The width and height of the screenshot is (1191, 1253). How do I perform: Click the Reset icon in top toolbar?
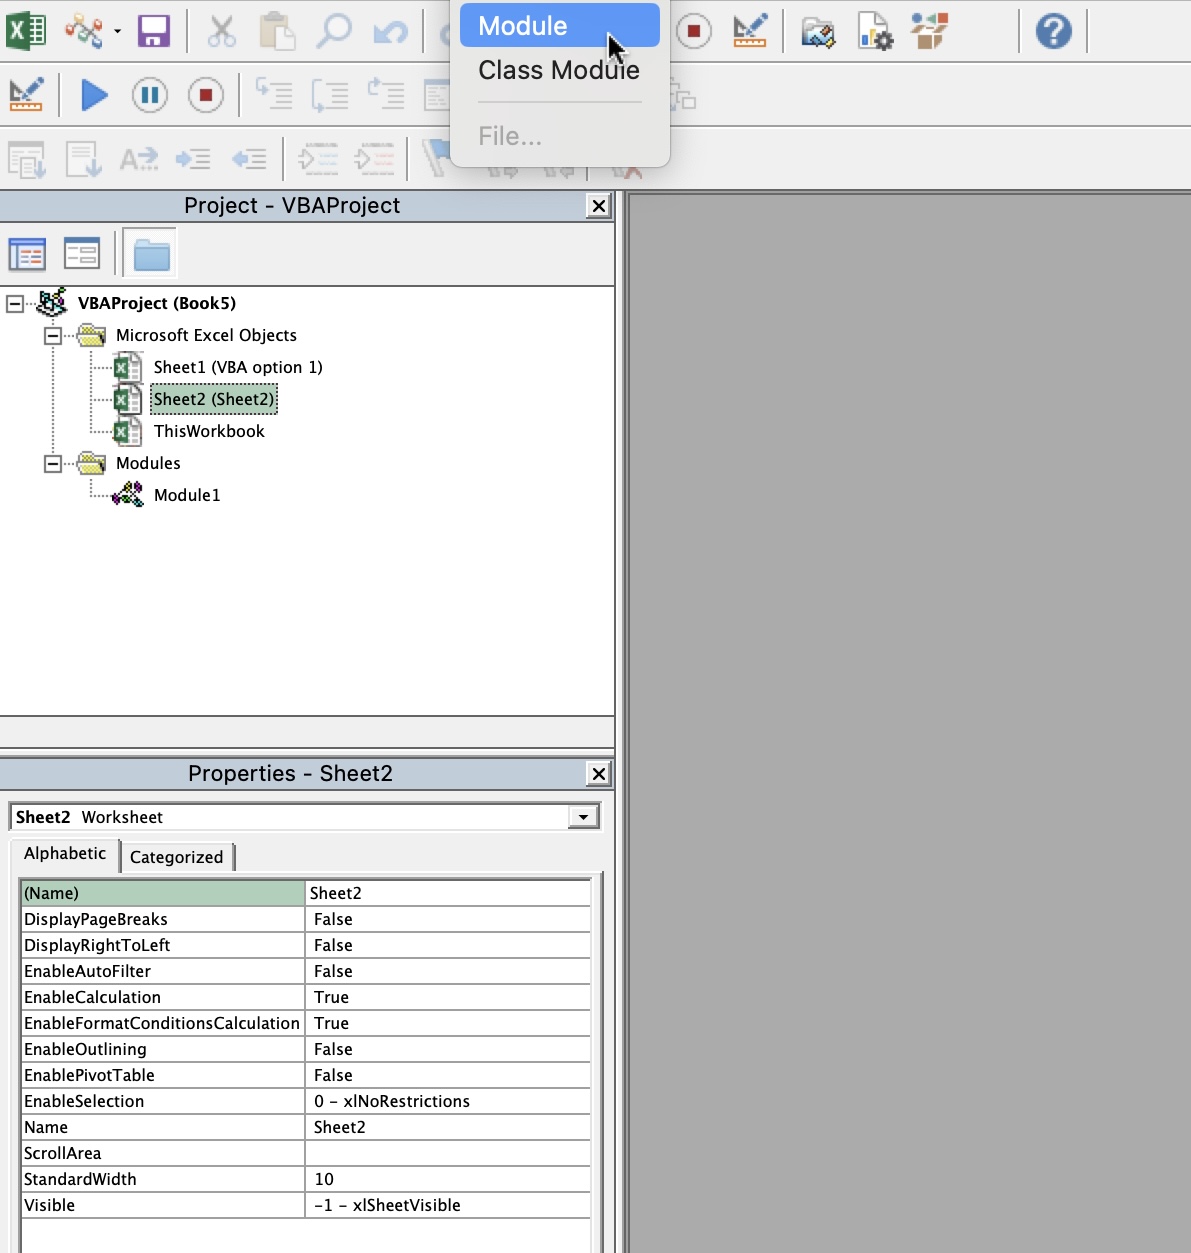[x=693, y=30]
